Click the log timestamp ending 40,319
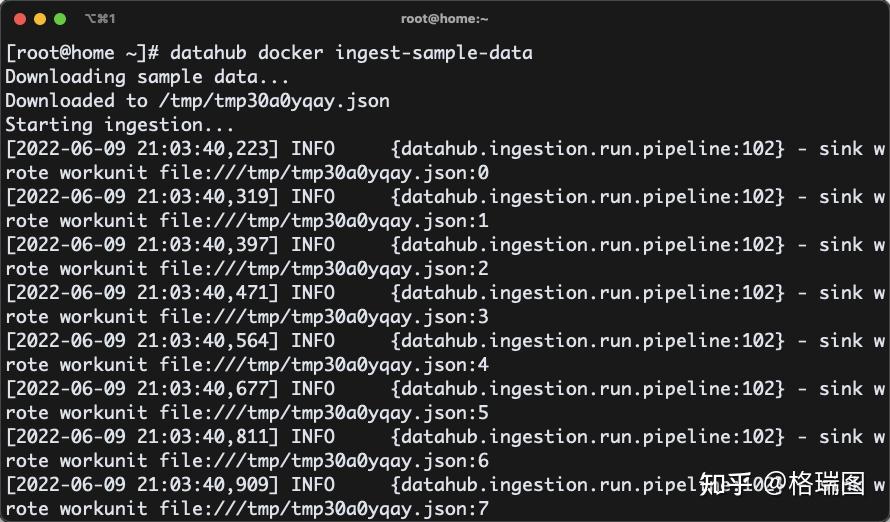The image size is (890, 522). [143, 197]
